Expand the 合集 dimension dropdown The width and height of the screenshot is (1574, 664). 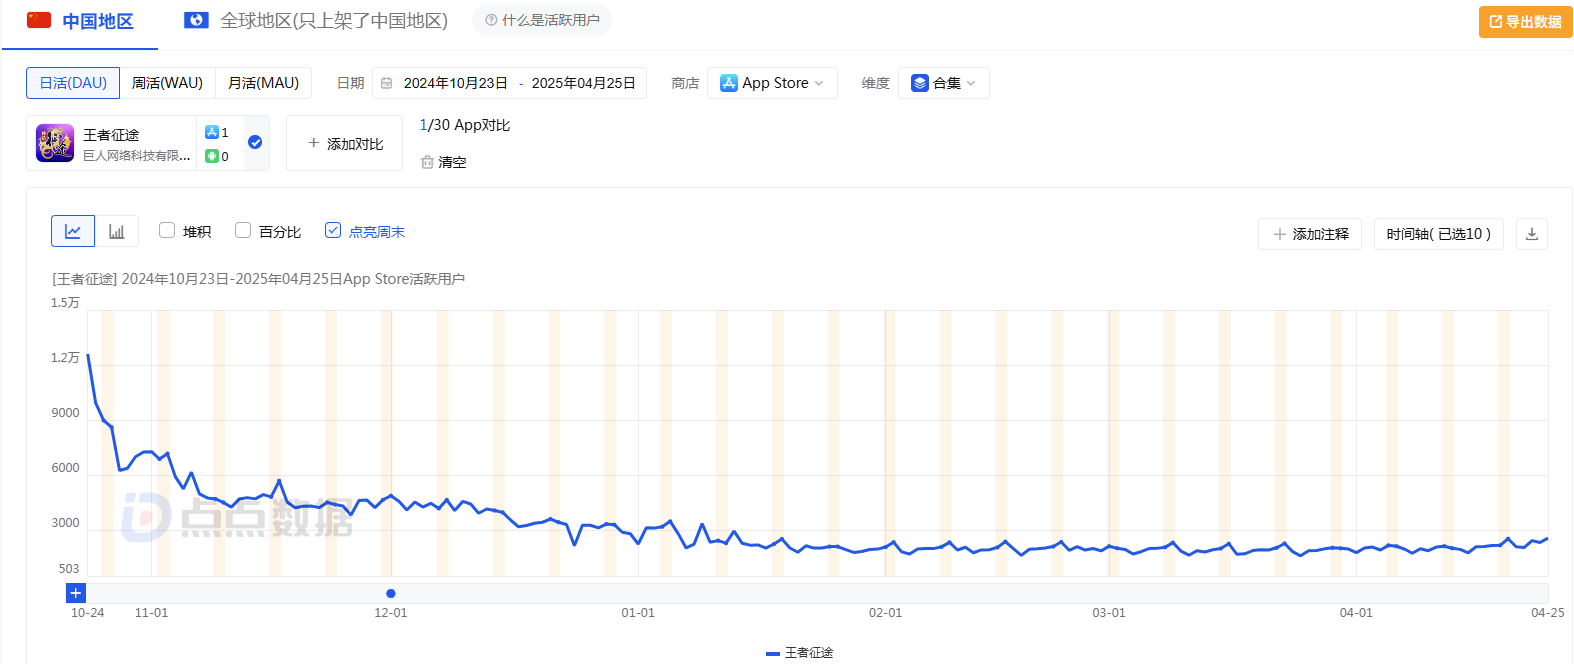pos(943,83)
